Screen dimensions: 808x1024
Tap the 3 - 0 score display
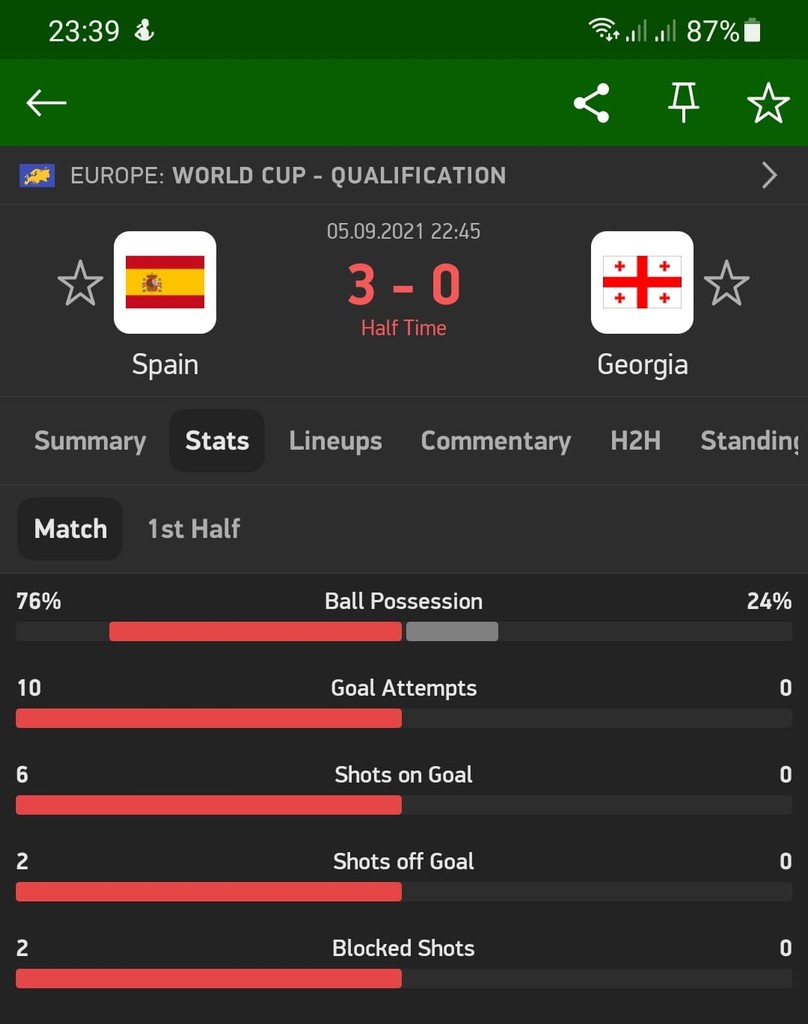point(404,285)
